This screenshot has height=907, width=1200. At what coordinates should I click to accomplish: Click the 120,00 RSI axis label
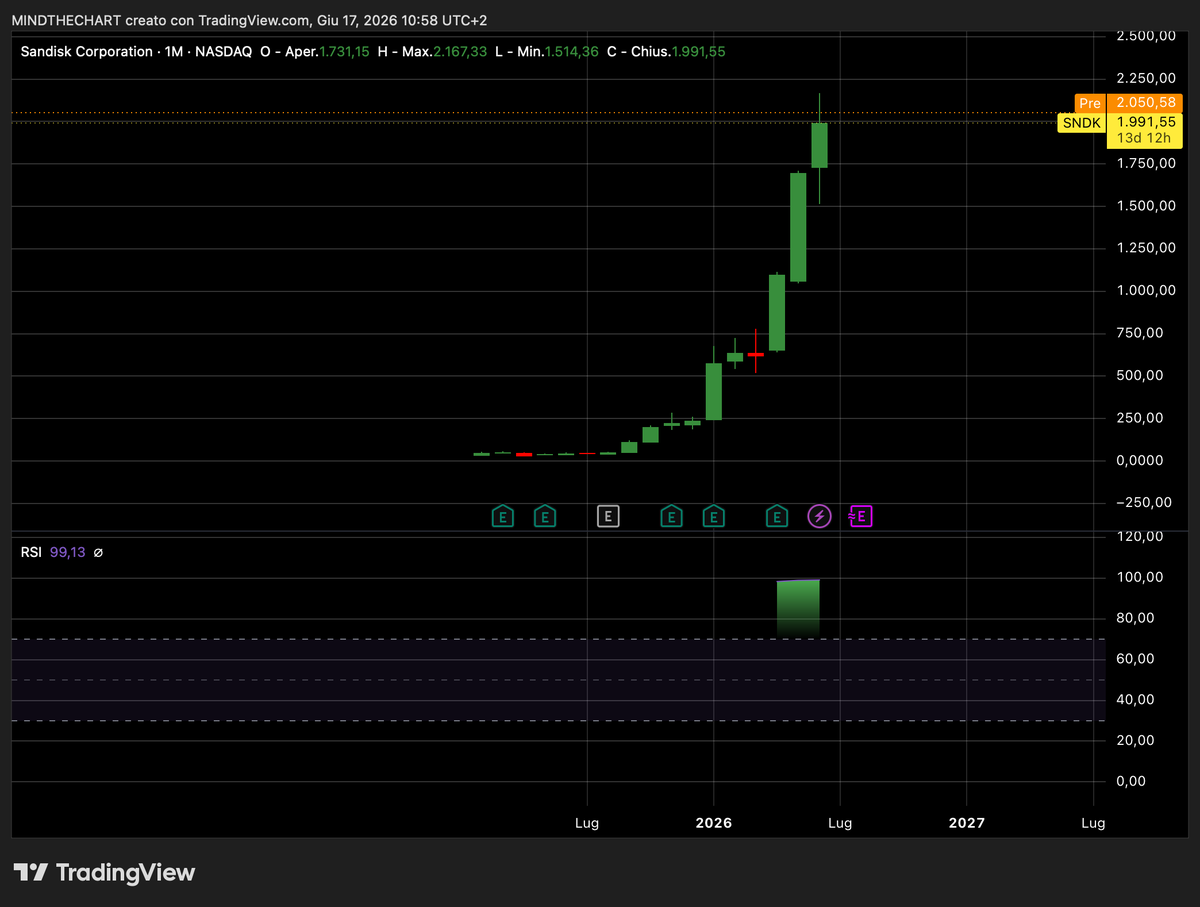click(1140, 537)
